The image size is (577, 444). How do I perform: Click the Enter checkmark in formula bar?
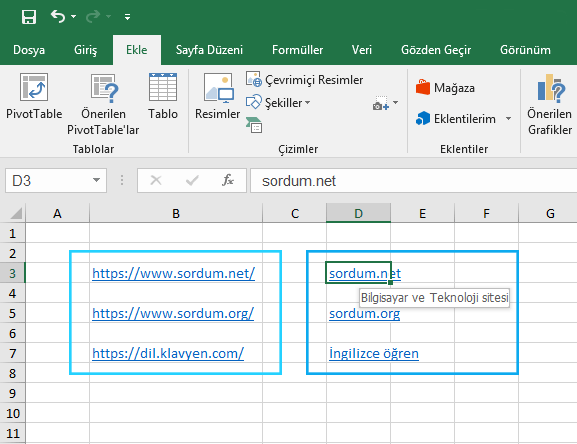coord(192,180)
